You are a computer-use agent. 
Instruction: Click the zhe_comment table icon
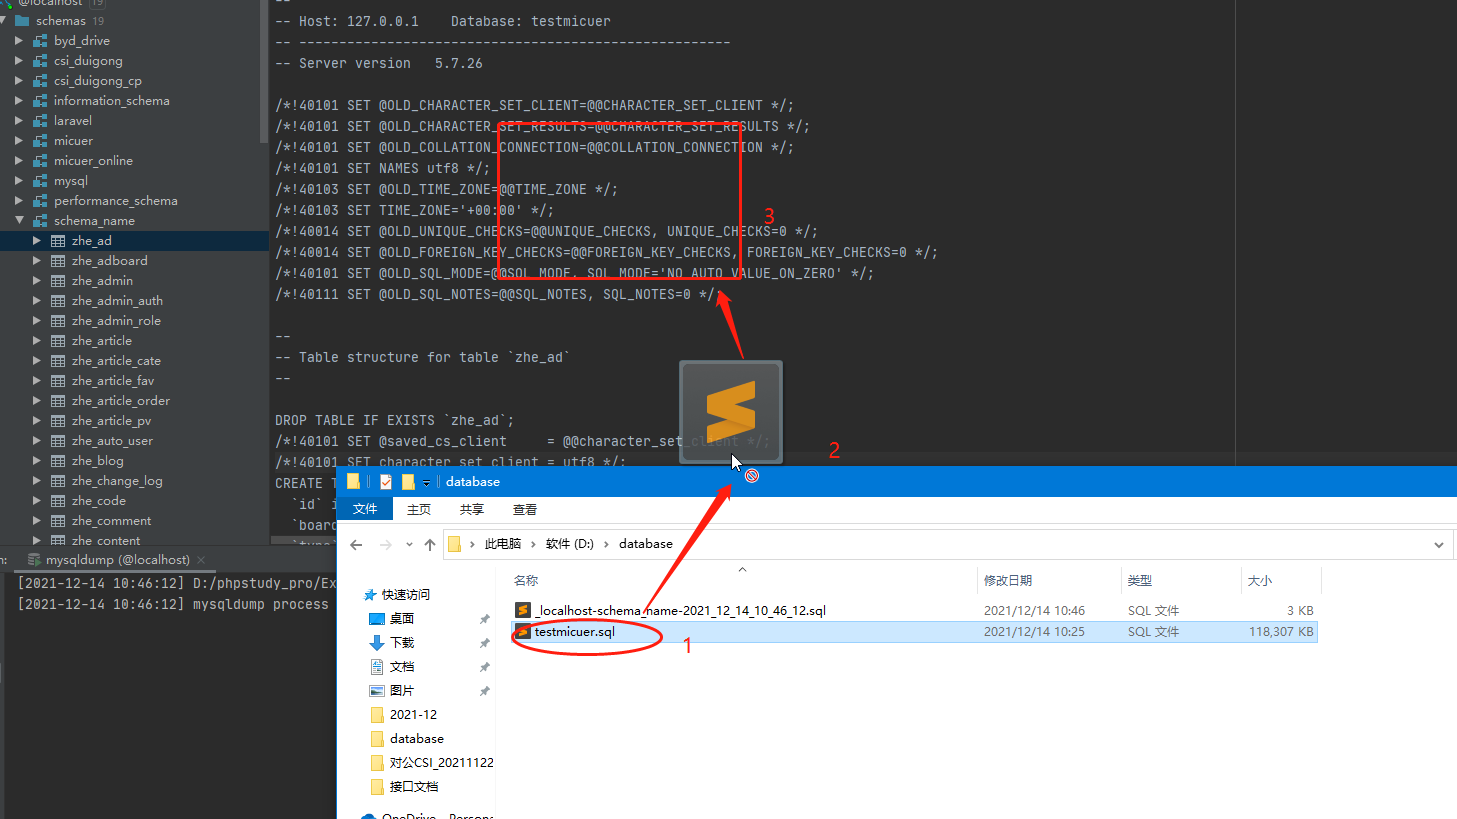click(58, 521)
